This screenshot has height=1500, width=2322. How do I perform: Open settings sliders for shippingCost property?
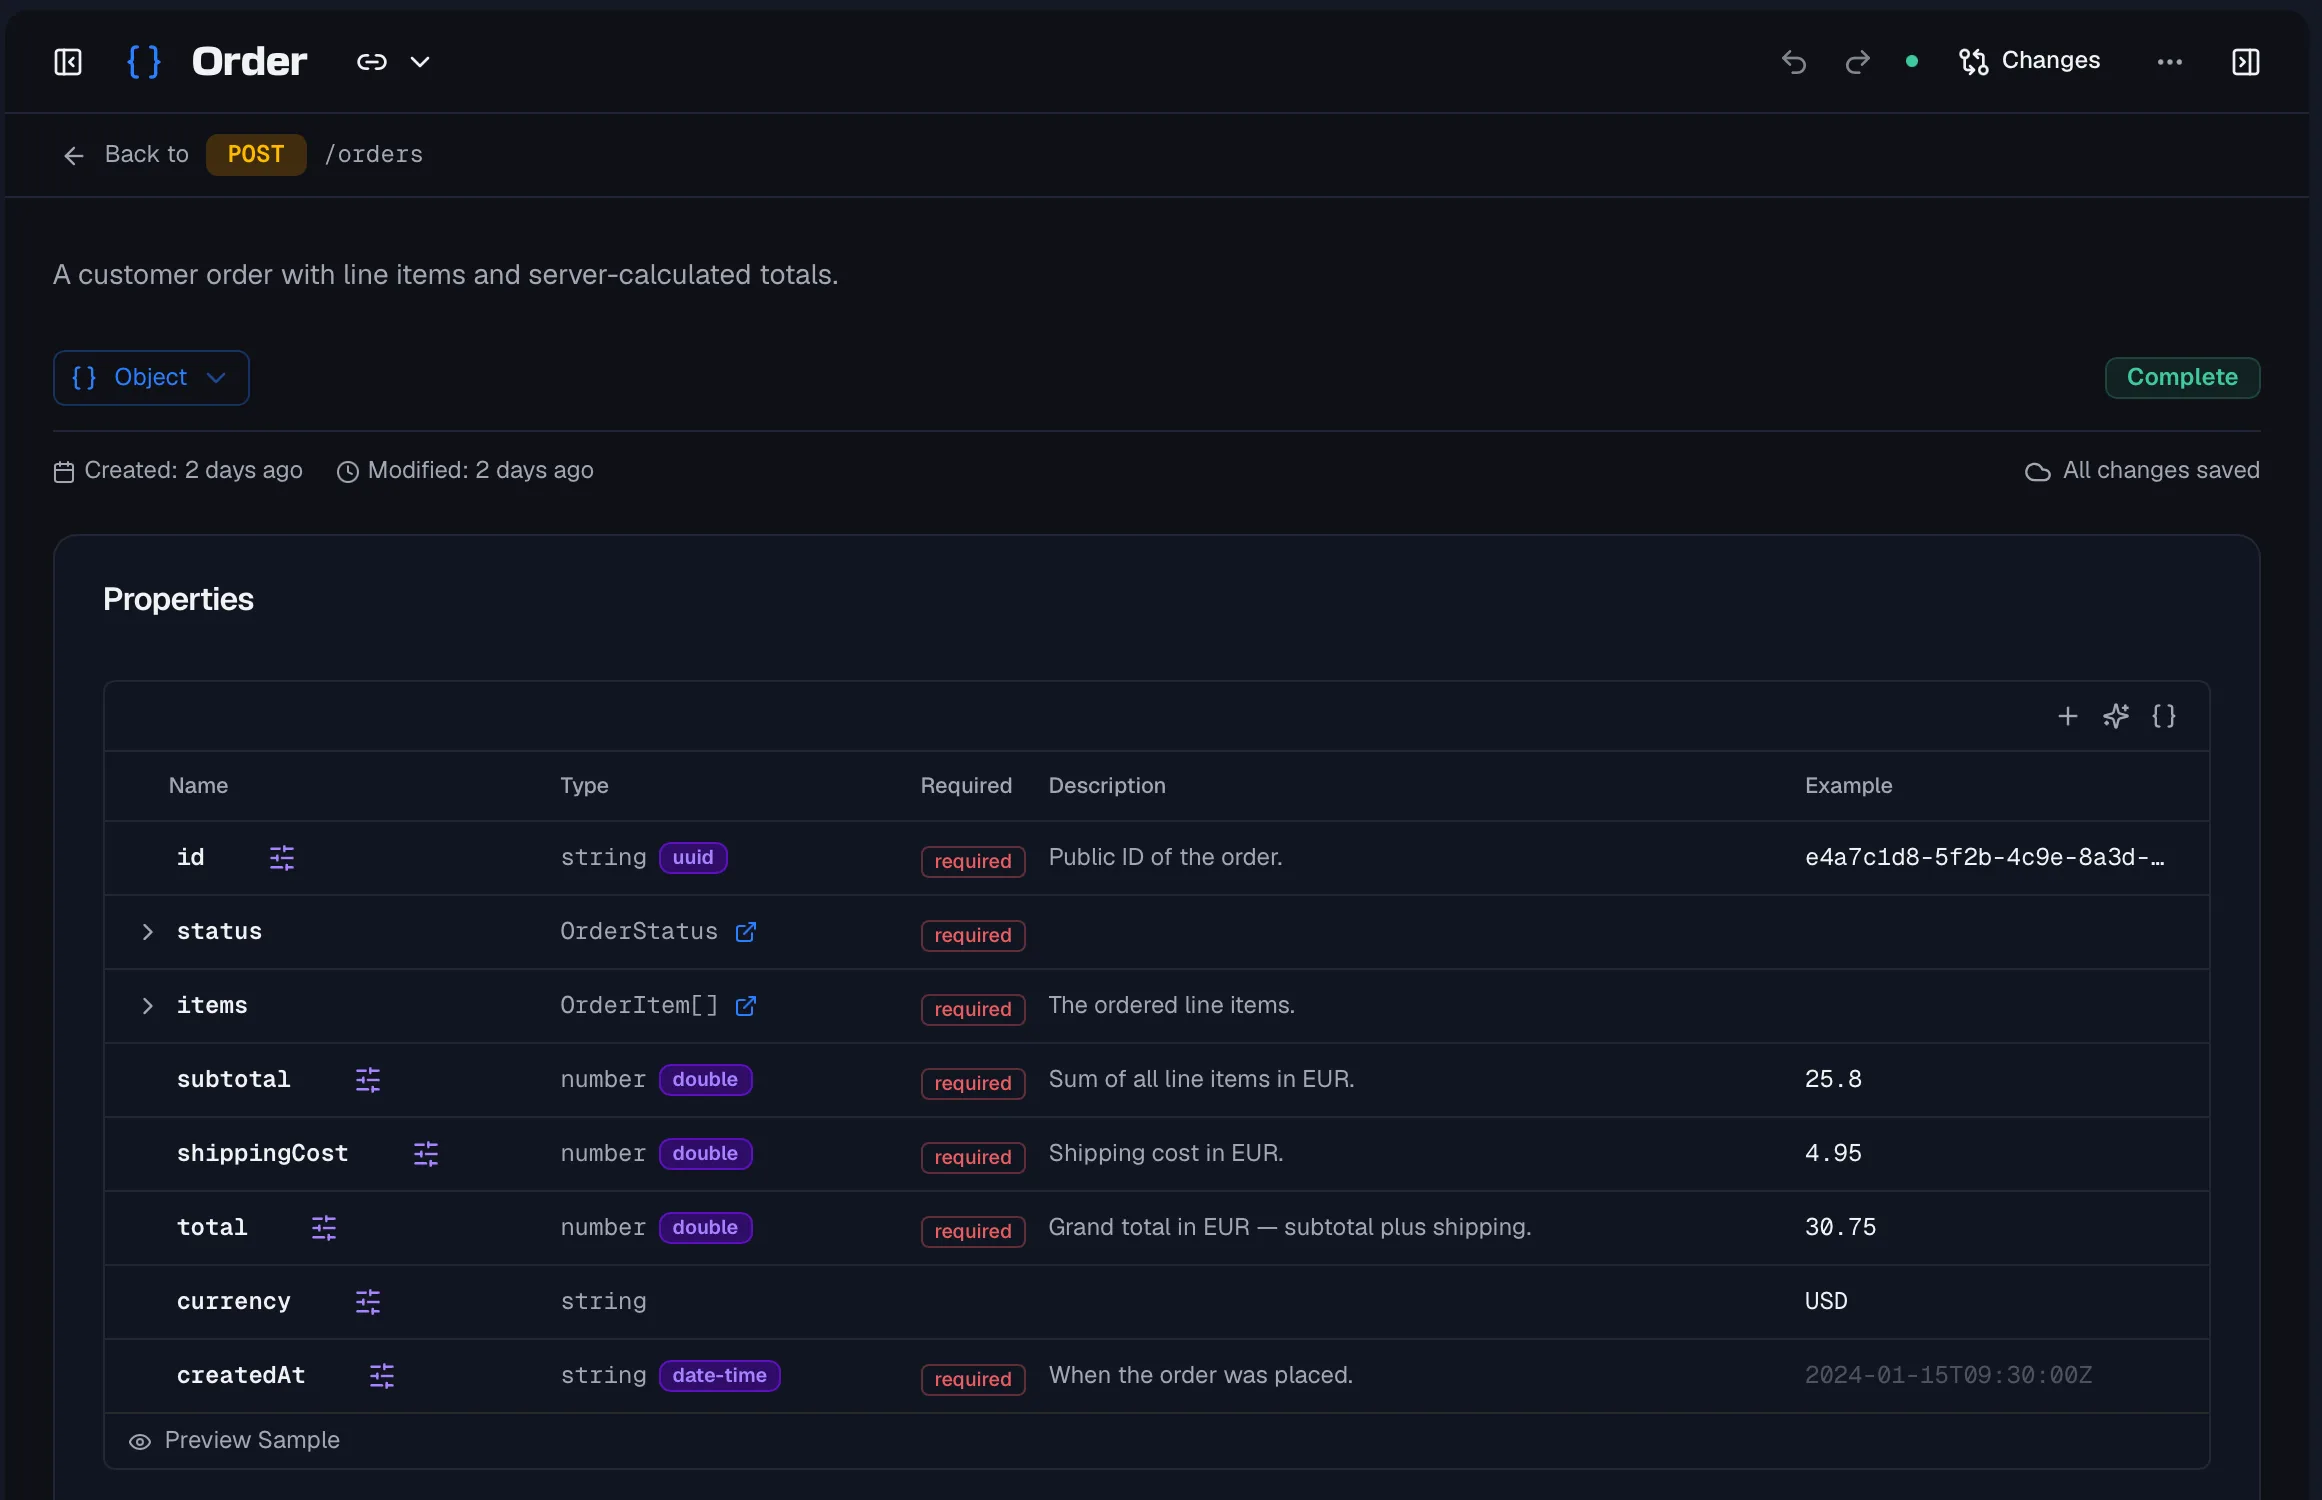[426, 1154]
